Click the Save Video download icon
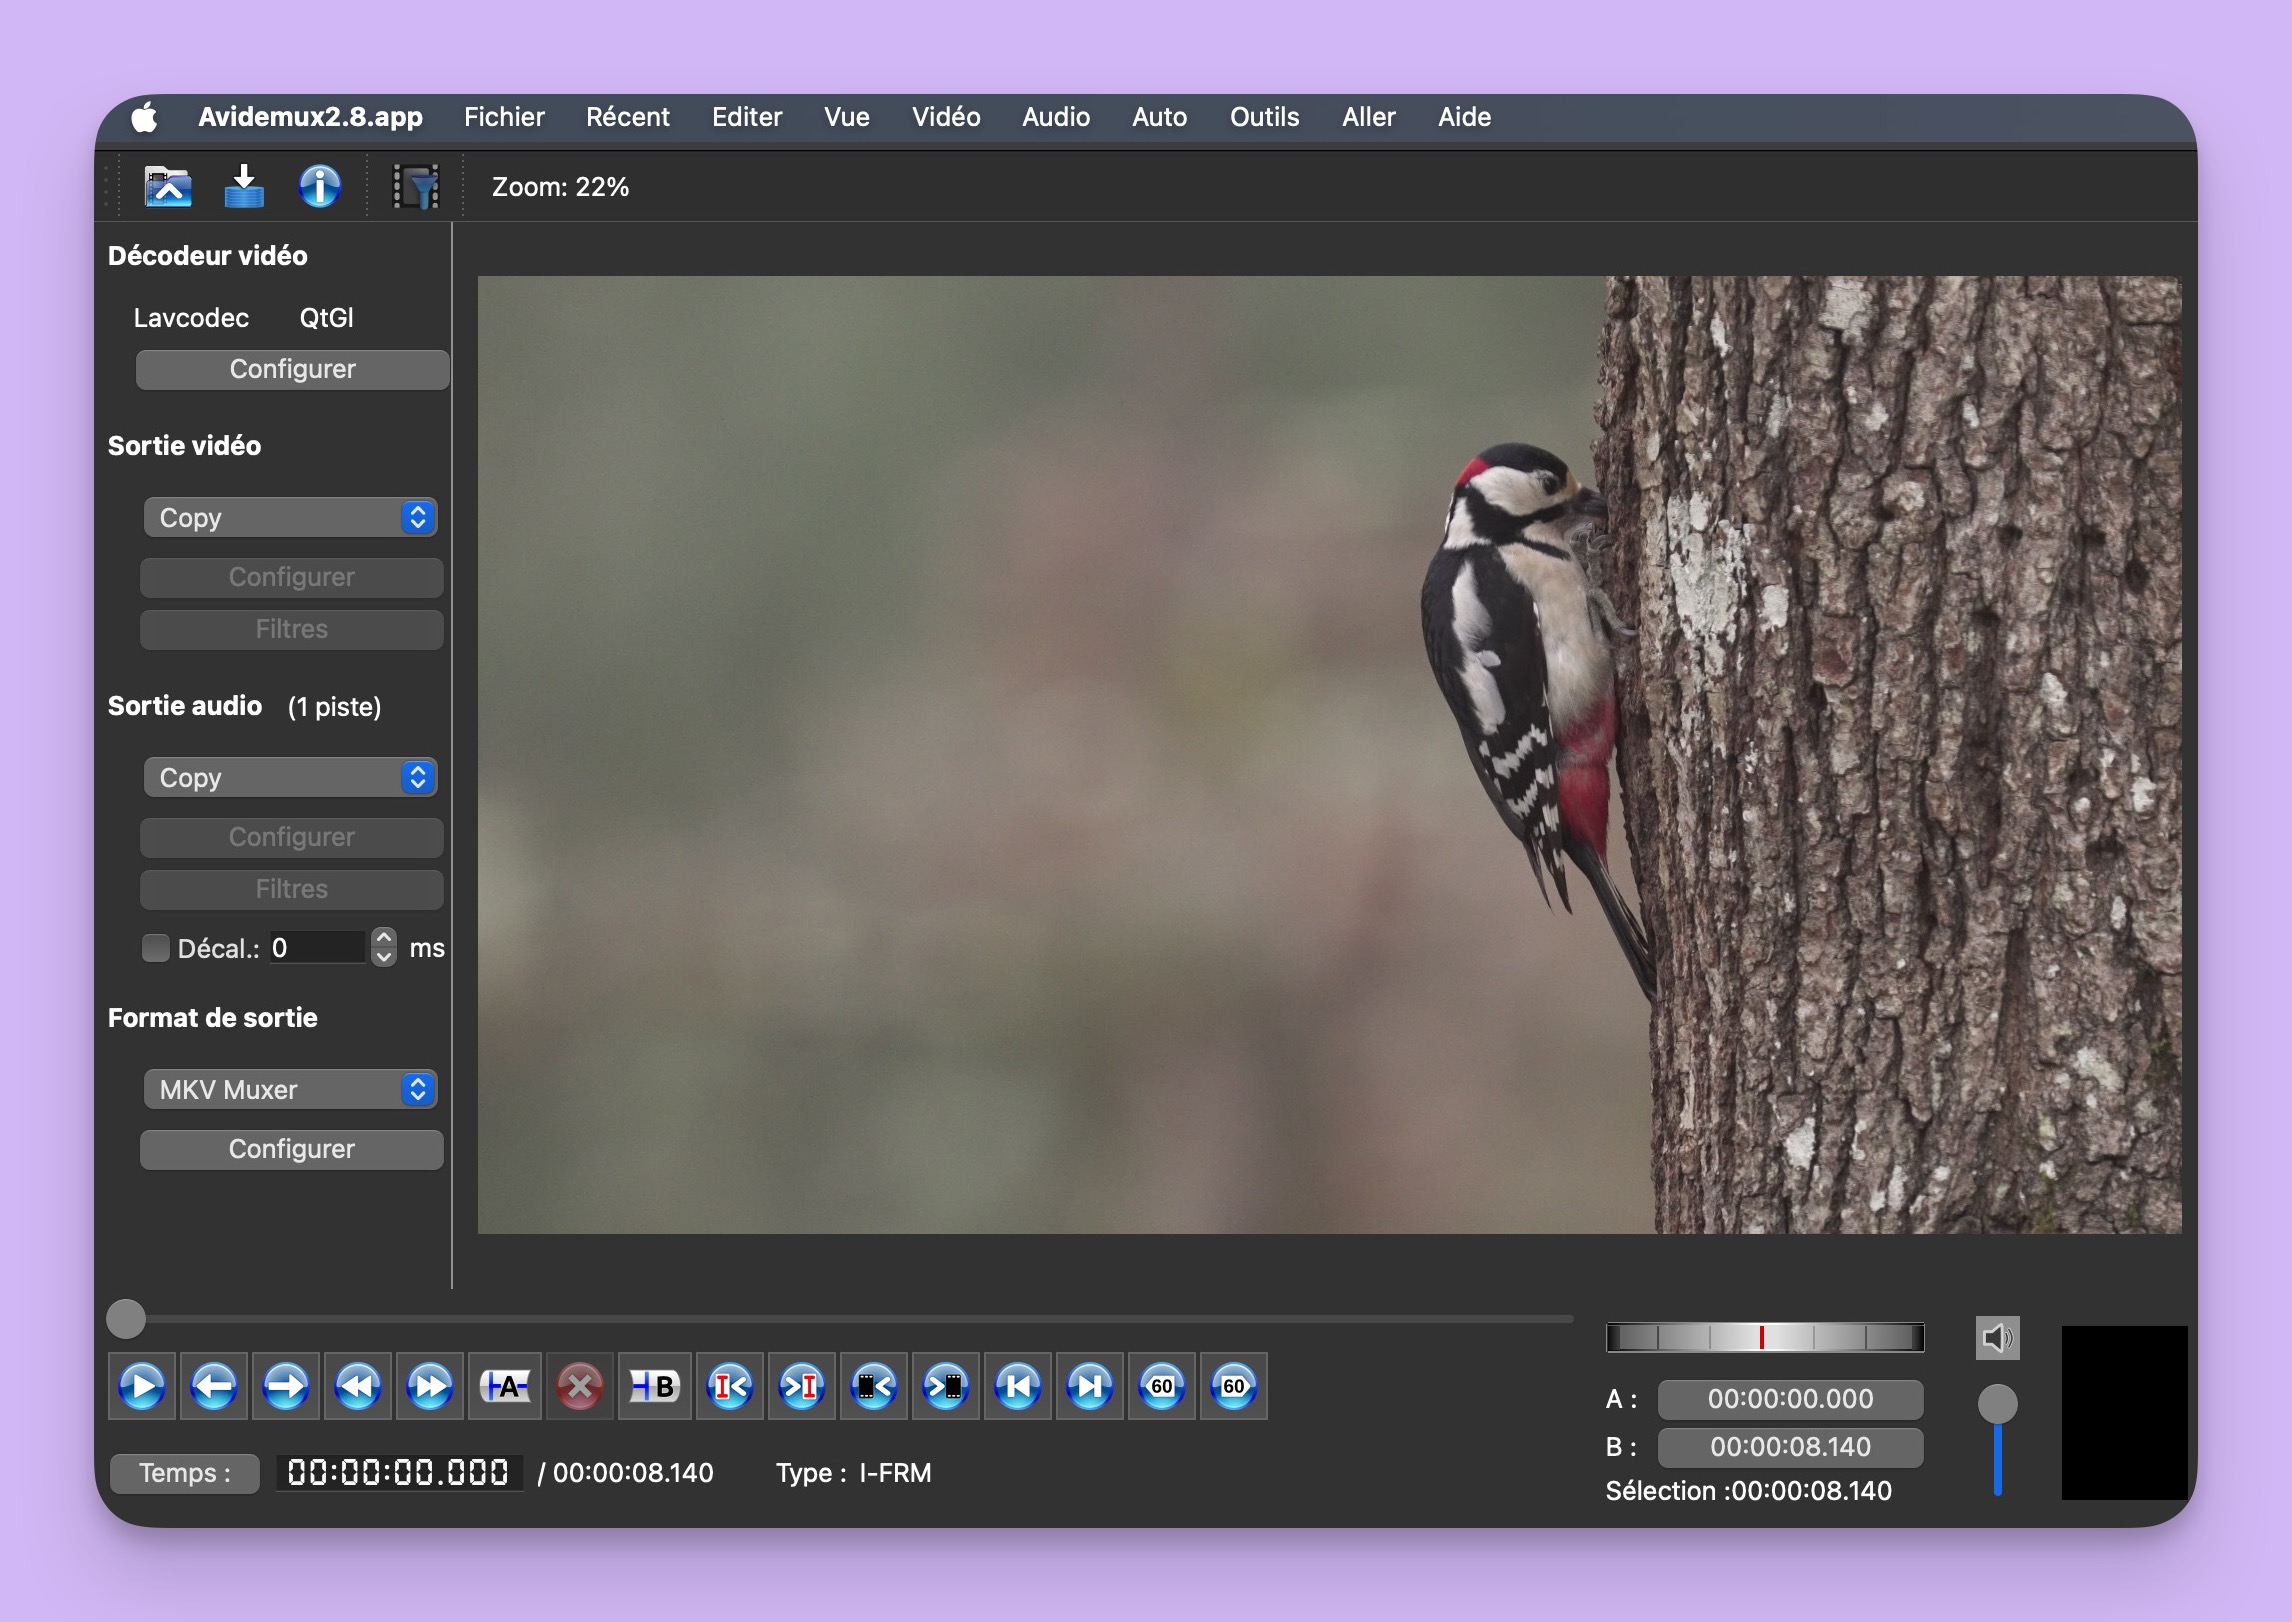Image resolution: width=2292 pixels, height=1622 pixels. tap(243, 187)
